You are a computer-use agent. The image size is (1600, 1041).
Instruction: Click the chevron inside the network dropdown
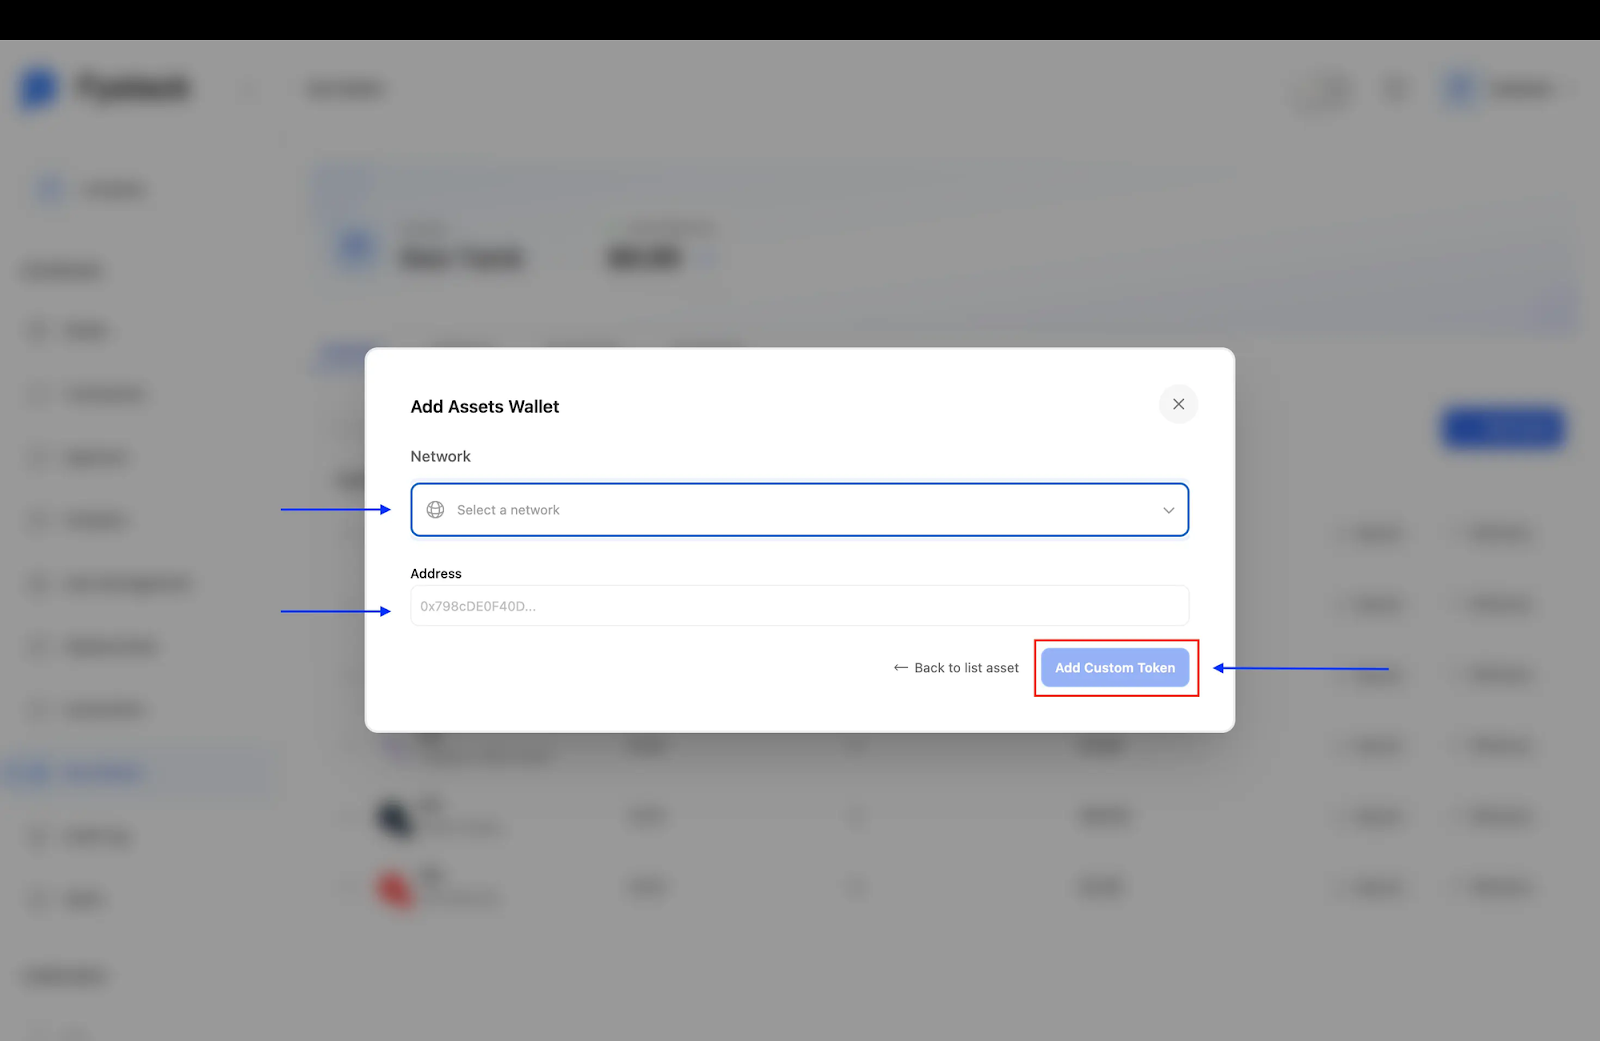click(1167, 510)
